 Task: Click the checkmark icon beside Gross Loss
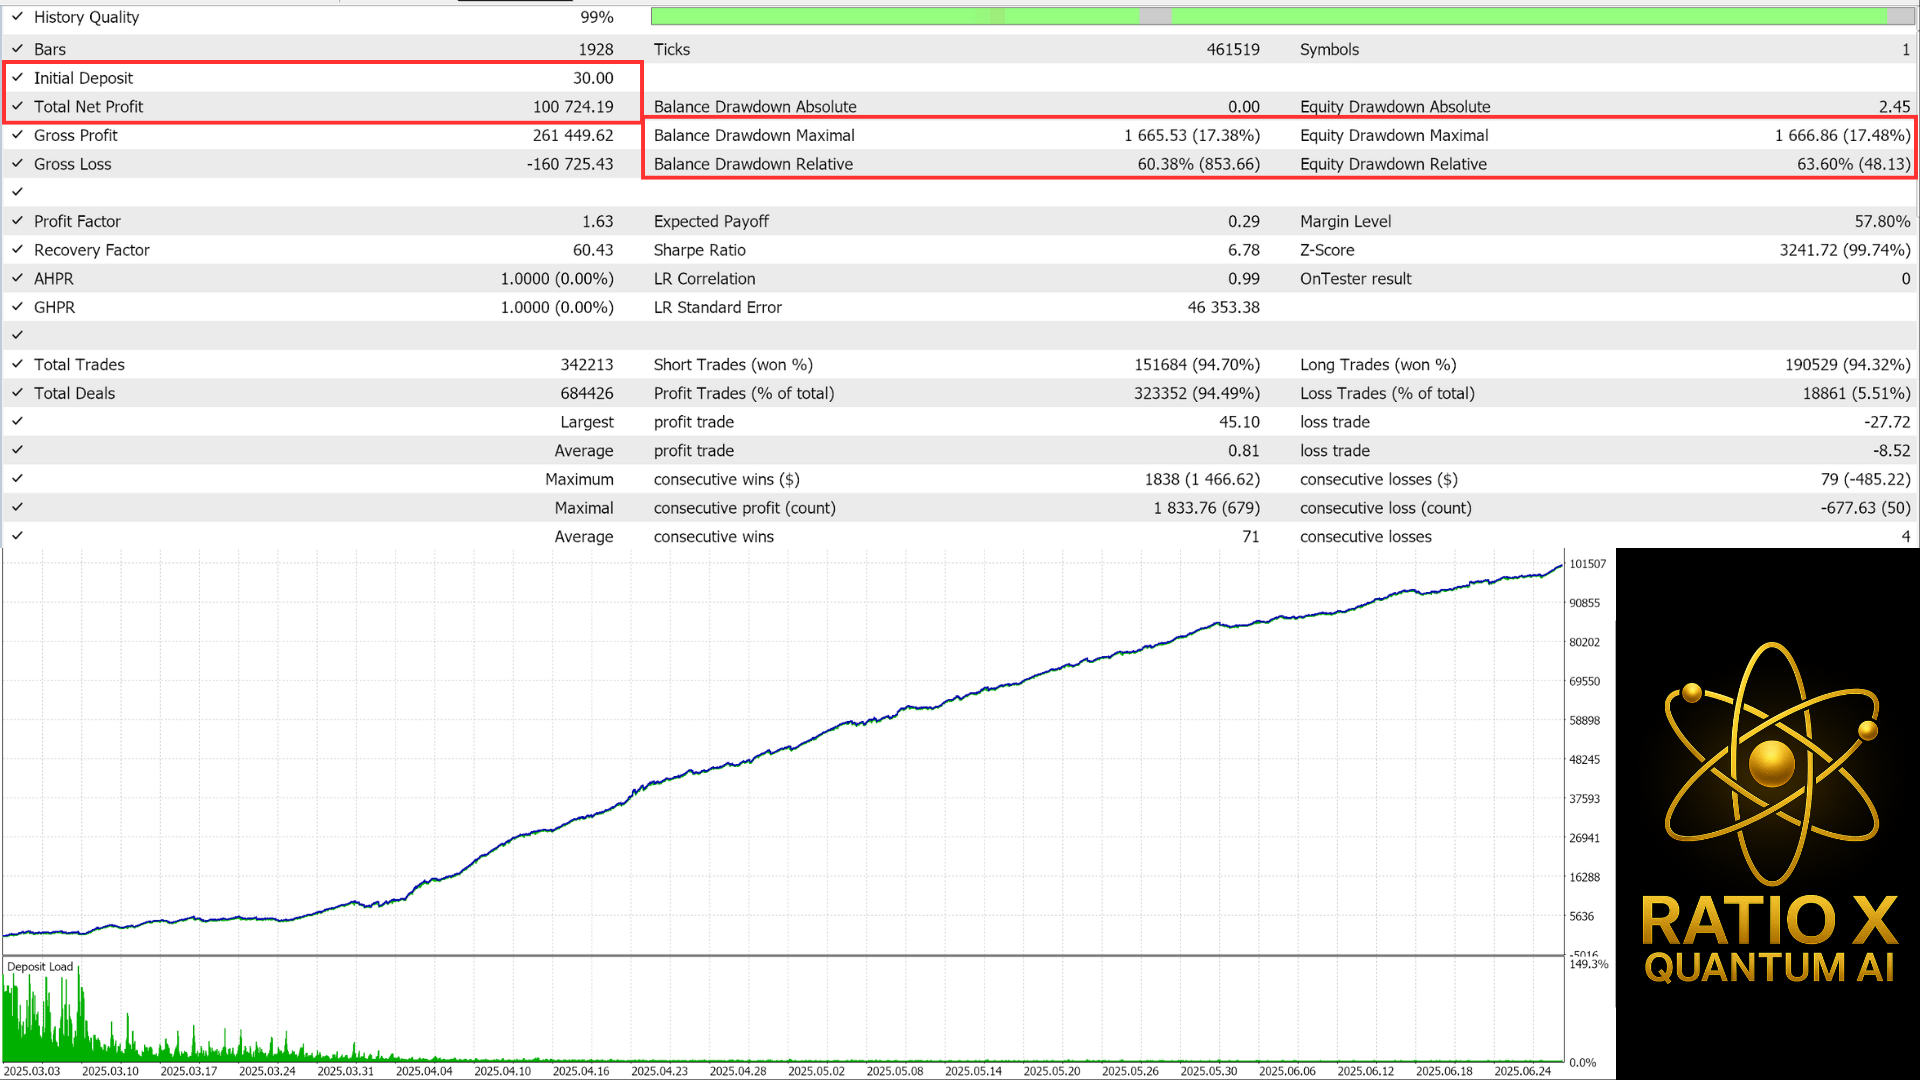[x=17, y=164]
